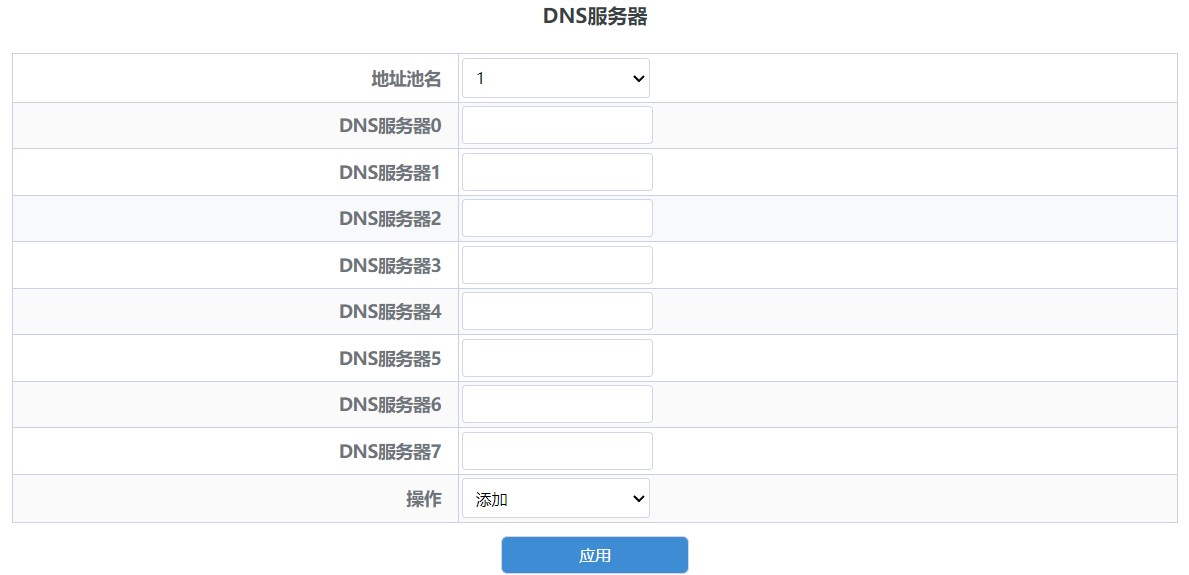Viewport: 1189px width, 575px height.
Task: Click the 操作 row label text
Action: click(423, 499)
